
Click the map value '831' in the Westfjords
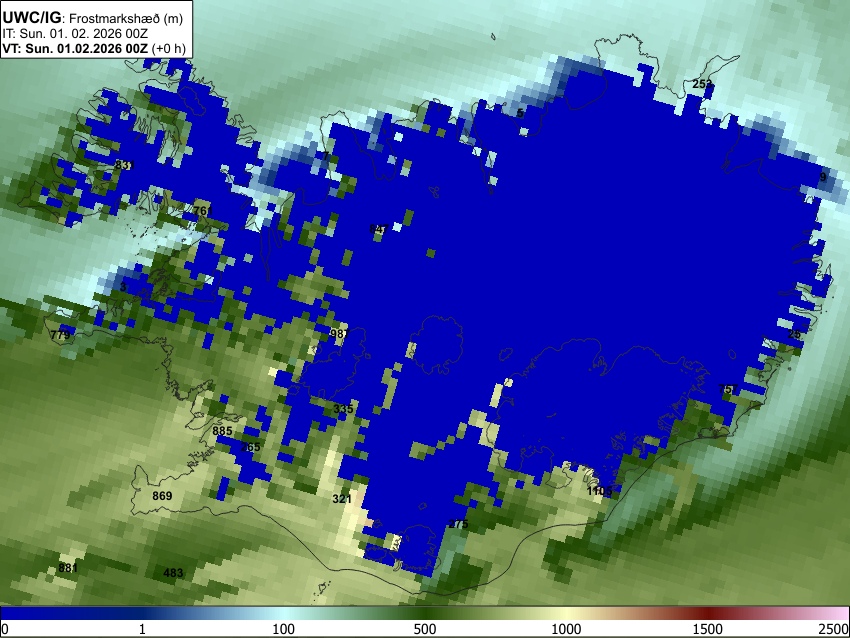[x=123, y=165]
